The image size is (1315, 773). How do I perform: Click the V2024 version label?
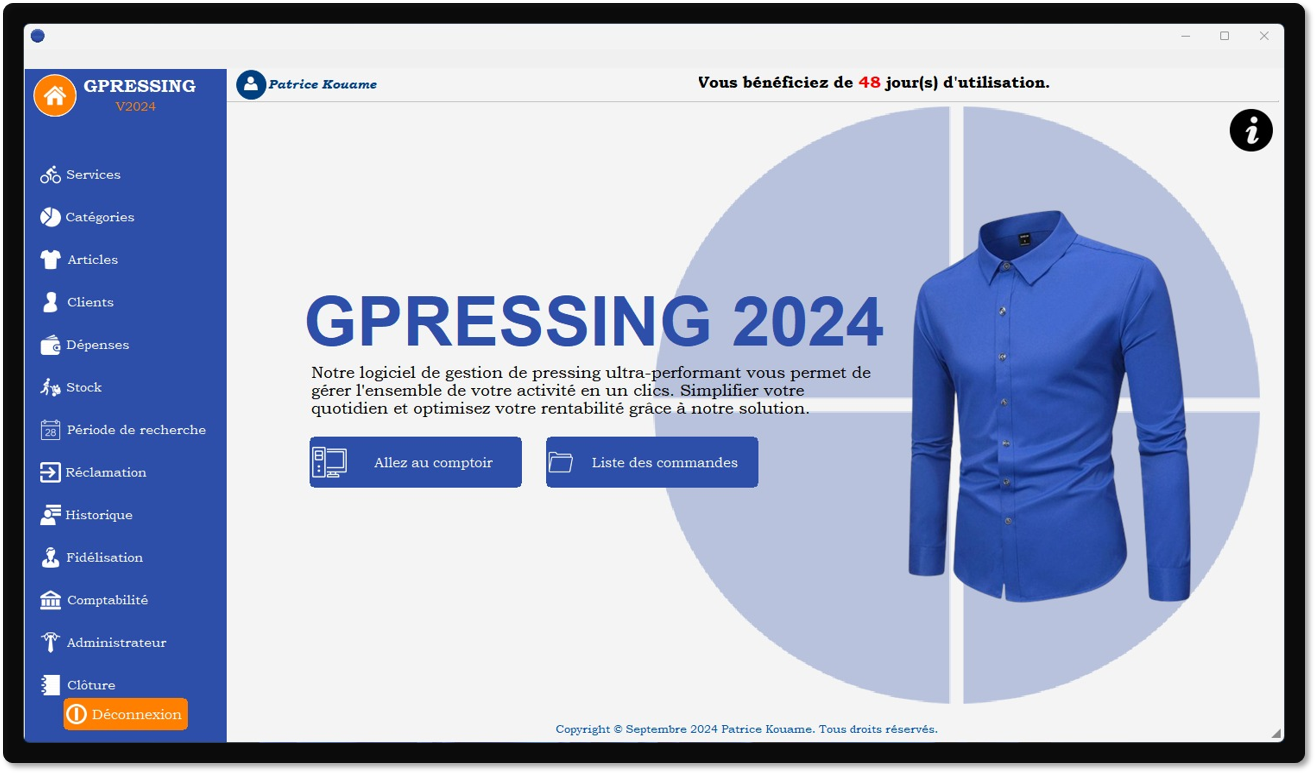pos(136,107)
